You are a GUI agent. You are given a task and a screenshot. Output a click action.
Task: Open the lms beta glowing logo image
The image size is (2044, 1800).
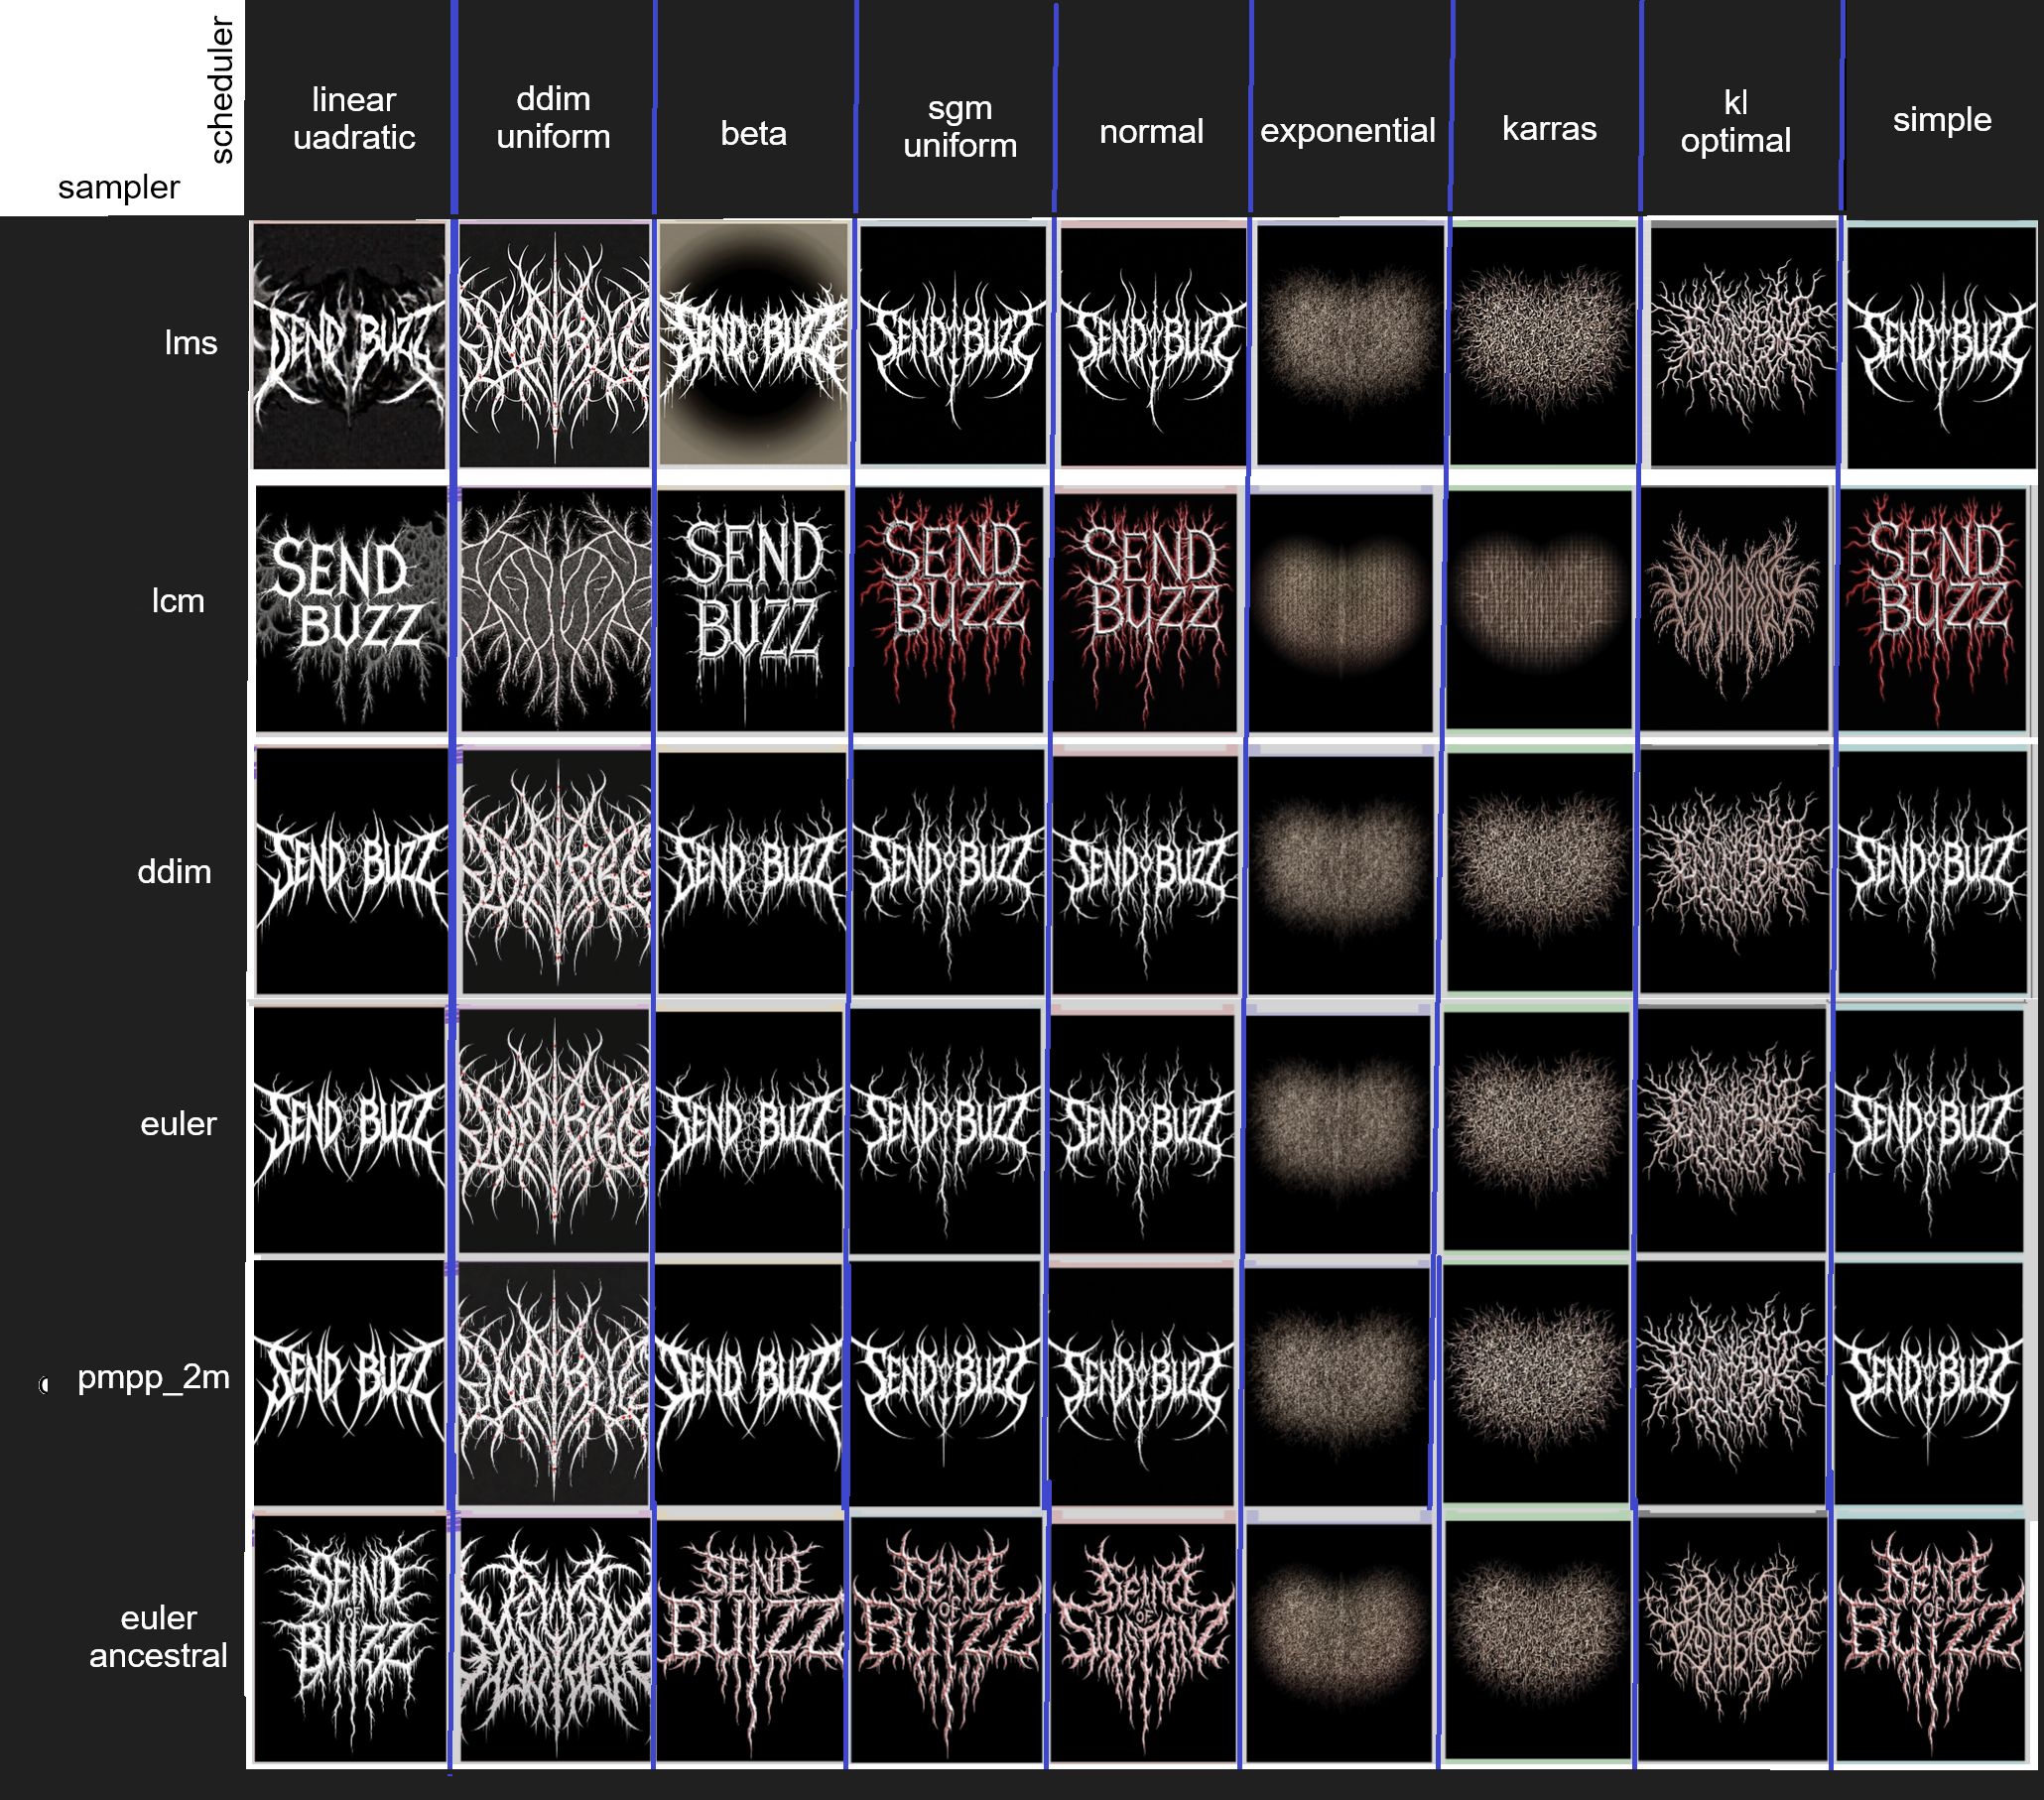click(x=752, y=345)
